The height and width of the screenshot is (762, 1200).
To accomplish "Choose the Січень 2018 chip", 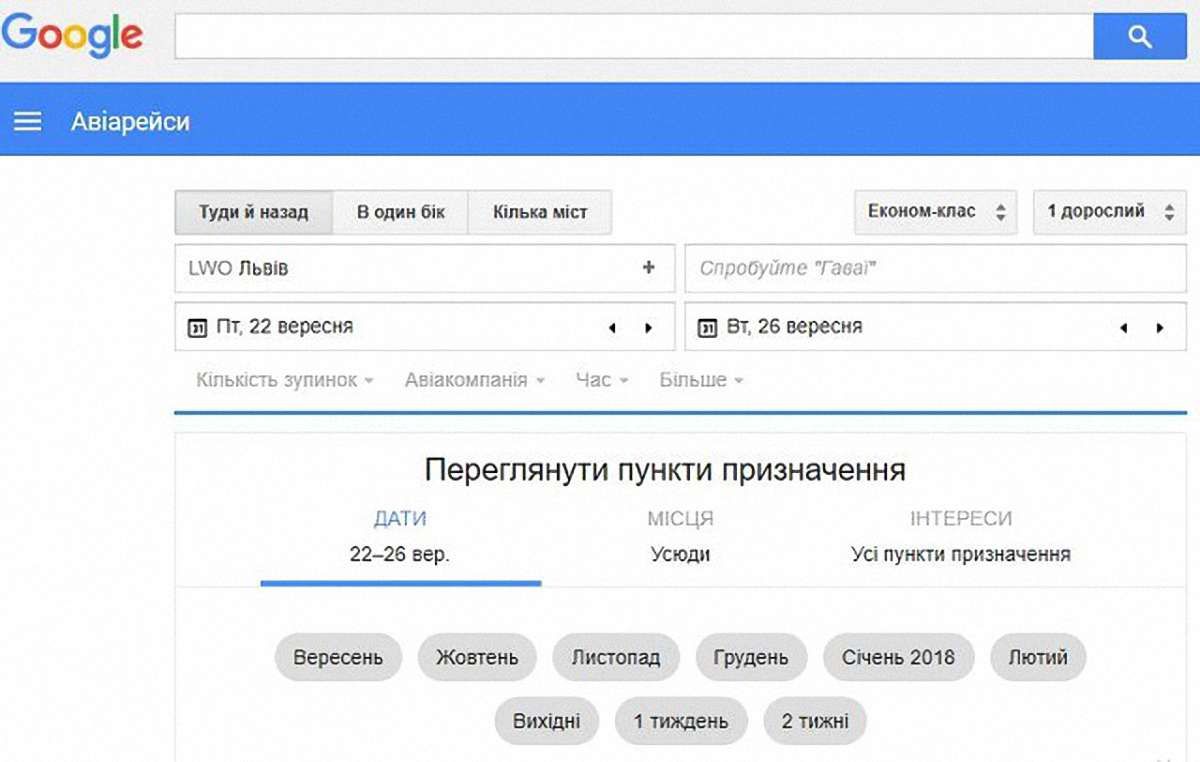I will point(898,657).
